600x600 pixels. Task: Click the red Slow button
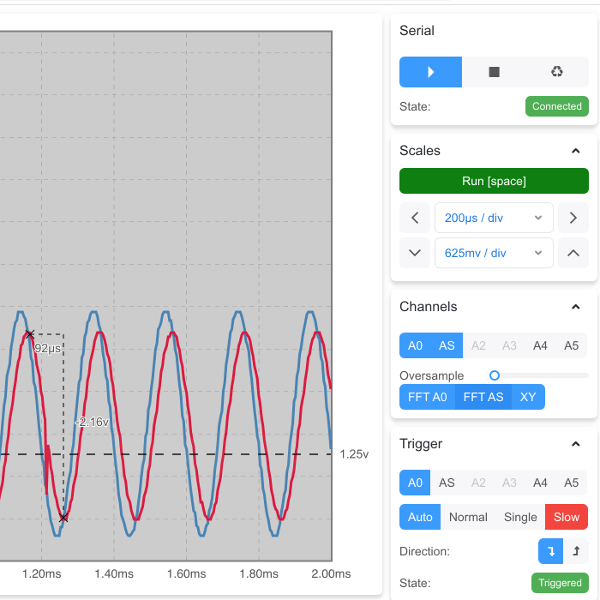click(566, 517)
